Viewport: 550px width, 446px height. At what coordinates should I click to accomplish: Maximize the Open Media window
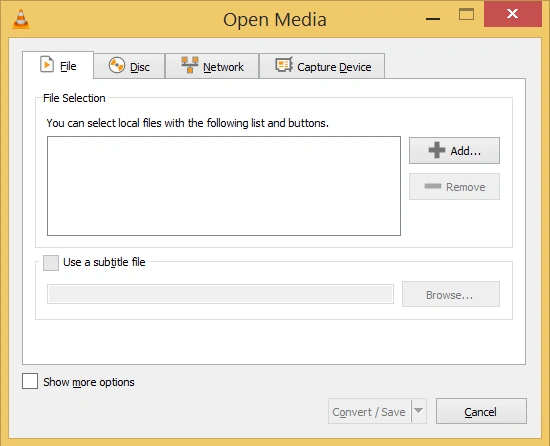coord(466,15)
